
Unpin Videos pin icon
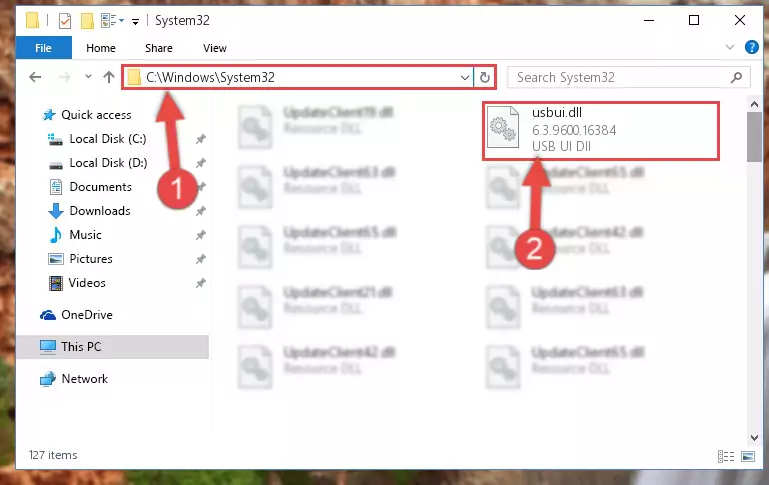[200, 283]
